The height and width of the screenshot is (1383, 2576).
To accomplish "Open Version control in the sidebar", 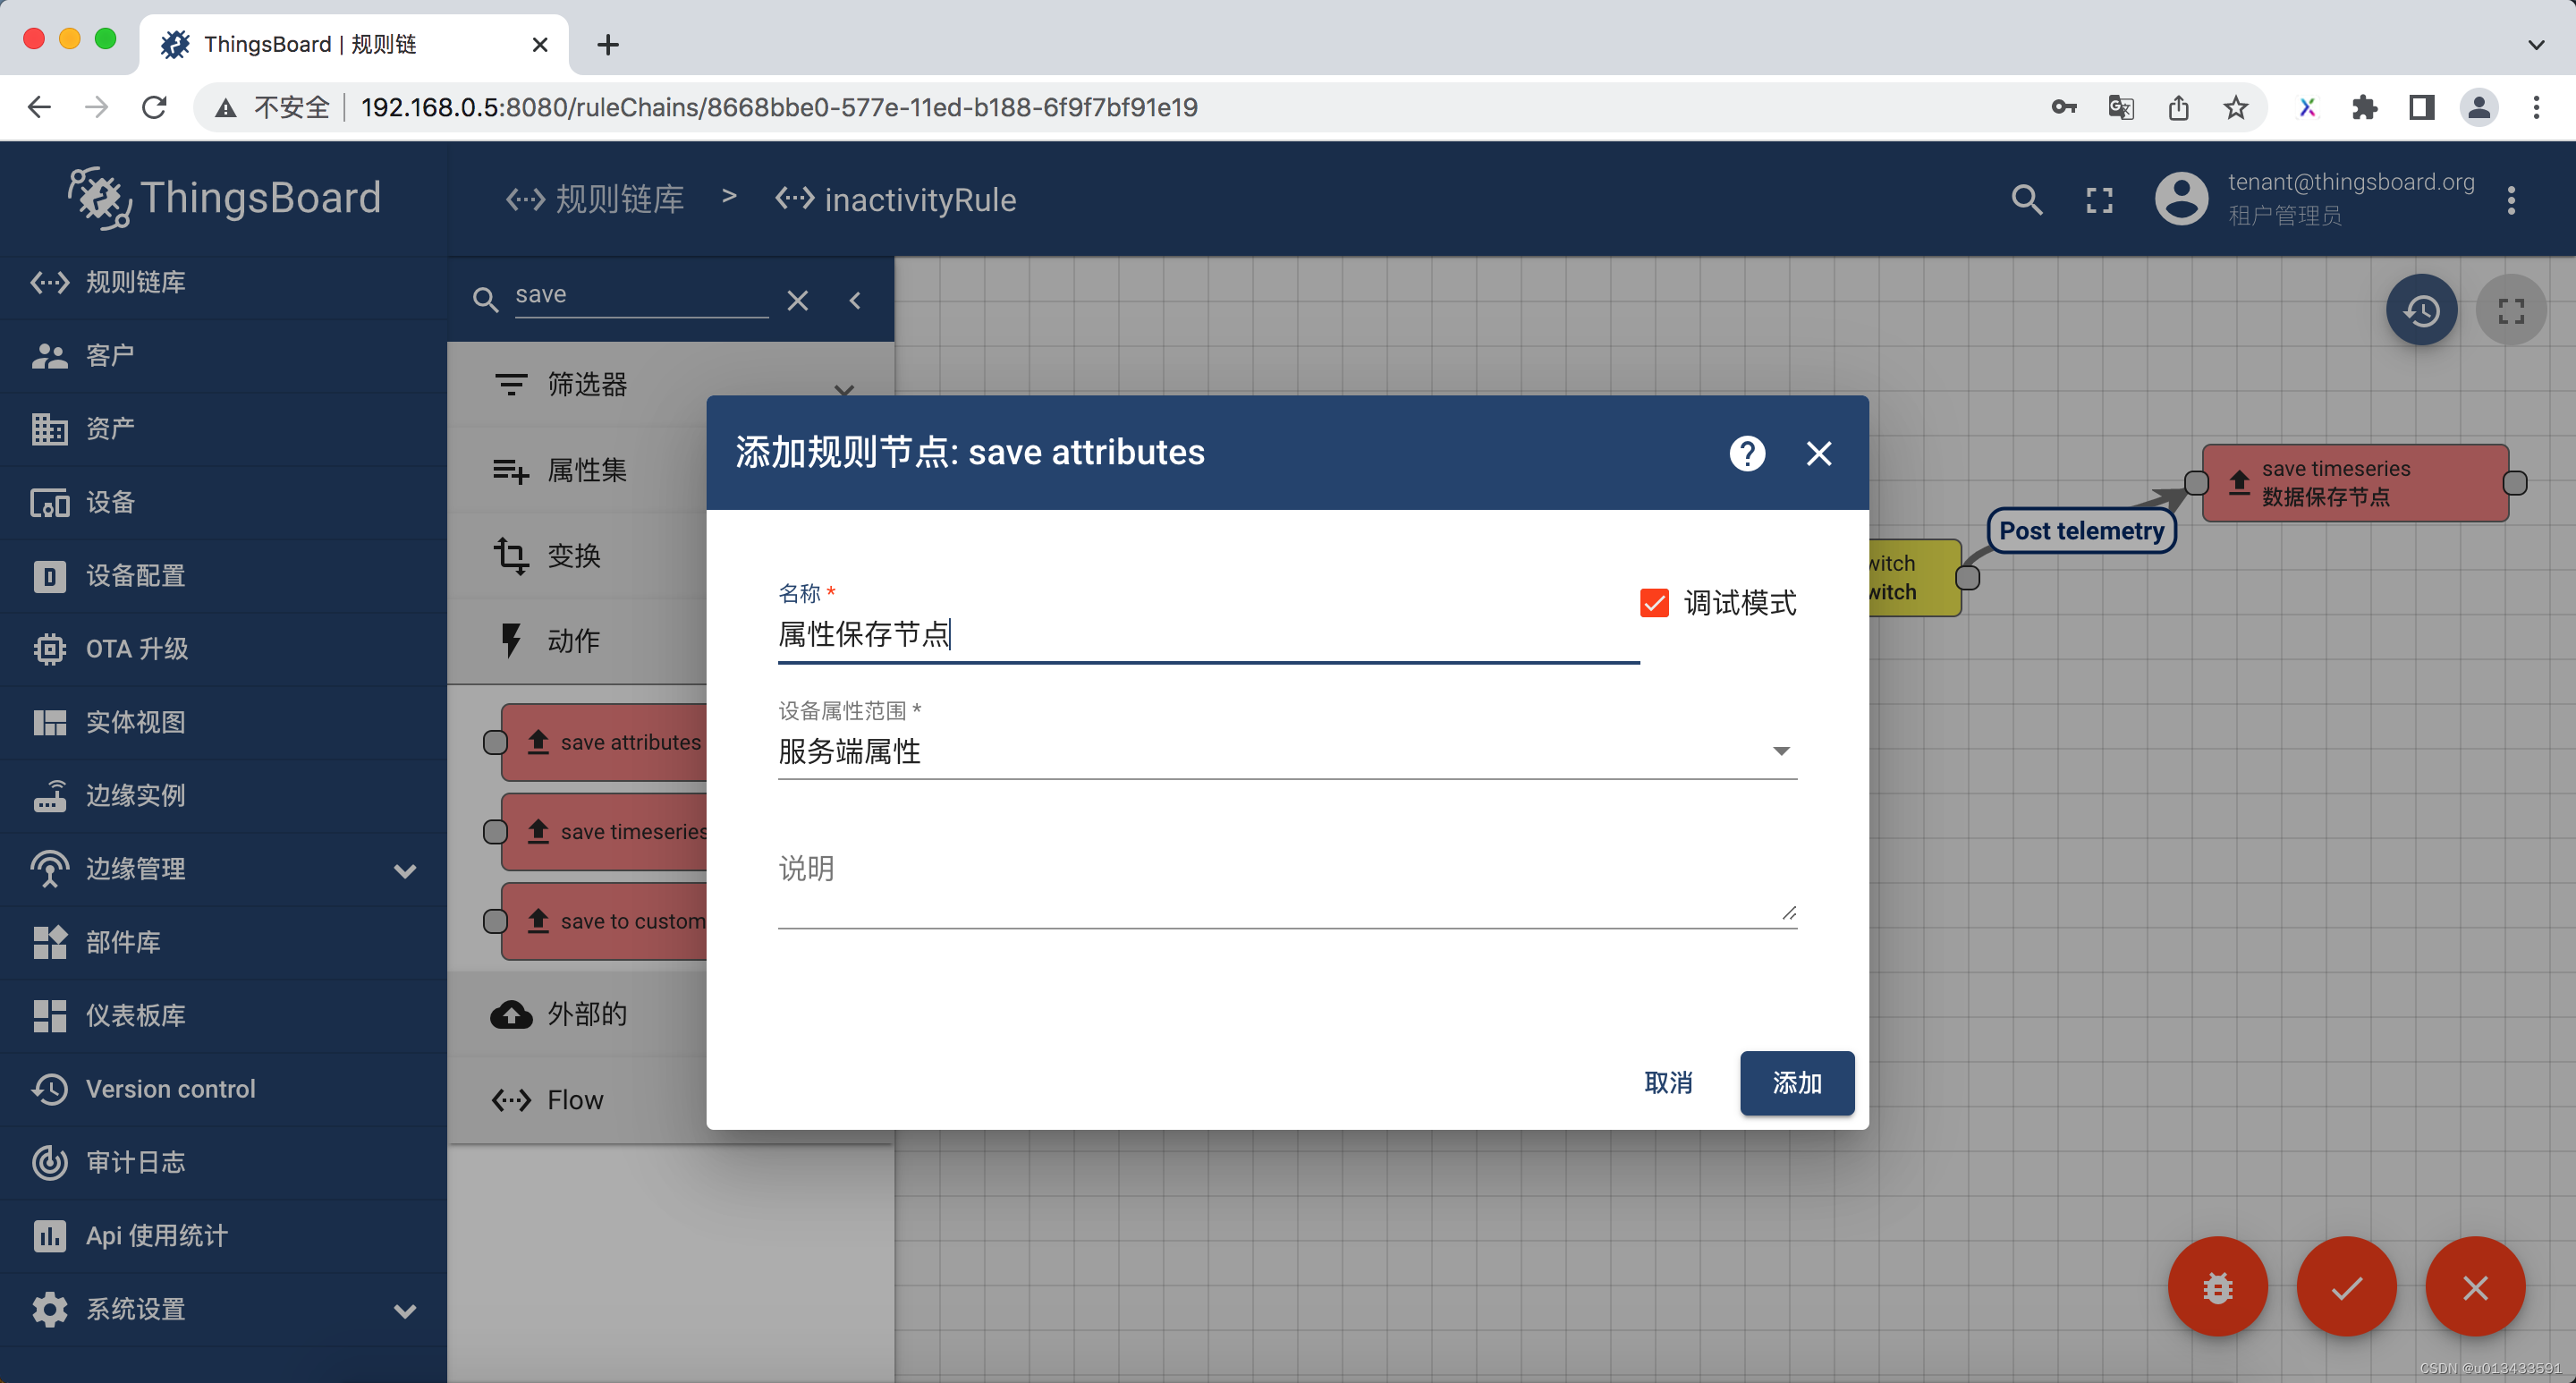I will point(223,1089).
